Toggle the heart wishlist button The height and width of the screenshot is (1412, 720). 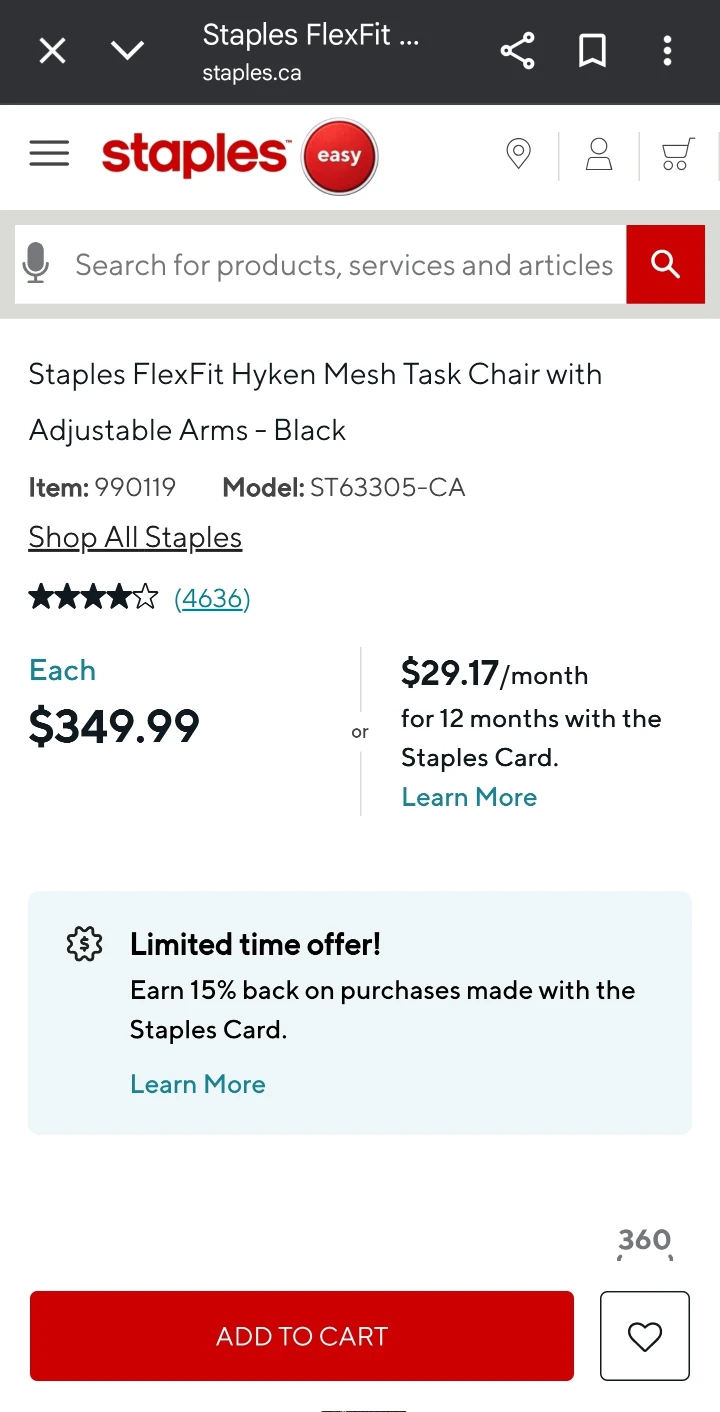point(645,1336)
